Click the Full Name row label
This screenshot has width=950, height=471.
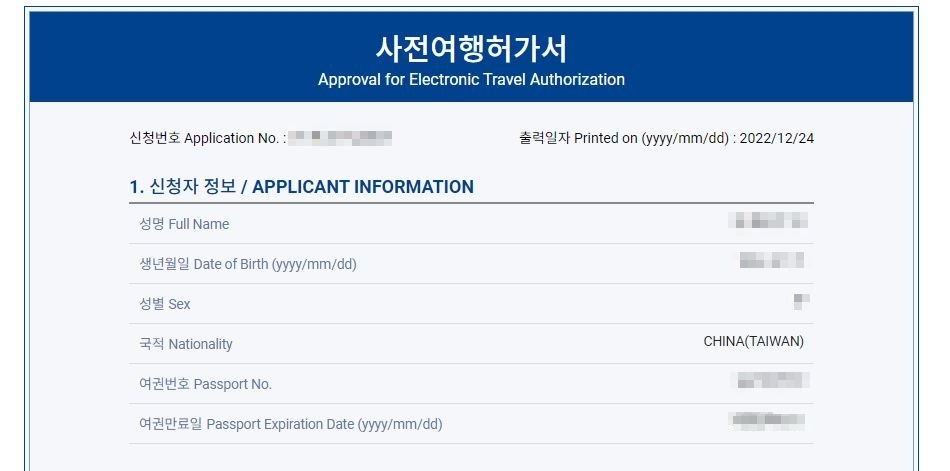coord(184,224)
